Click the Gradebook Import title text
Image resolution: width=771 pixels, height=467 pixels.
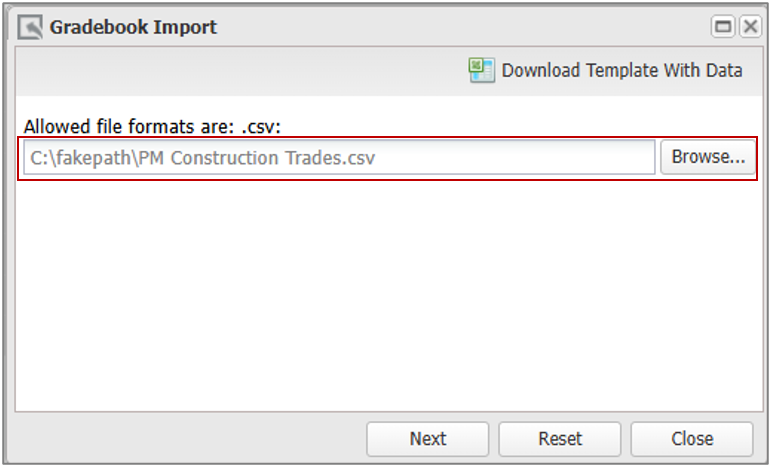pos(133,27)
